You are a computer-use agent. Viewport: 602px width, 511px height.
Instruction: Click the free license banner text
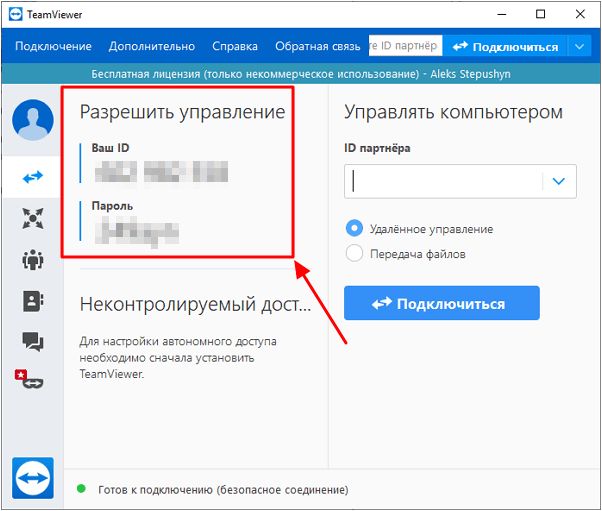301,74
